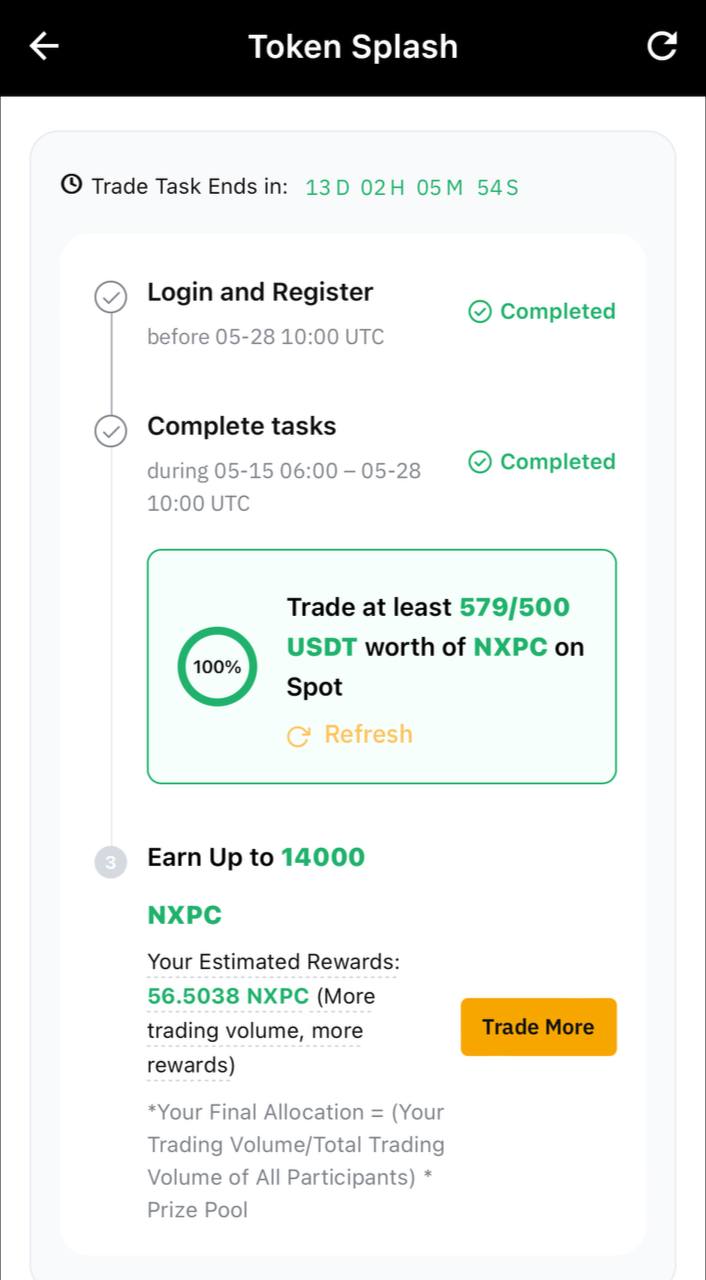The image size is (706, 1280).
Task: Click the Earn Up to 14000 heading
Action: 256,857
